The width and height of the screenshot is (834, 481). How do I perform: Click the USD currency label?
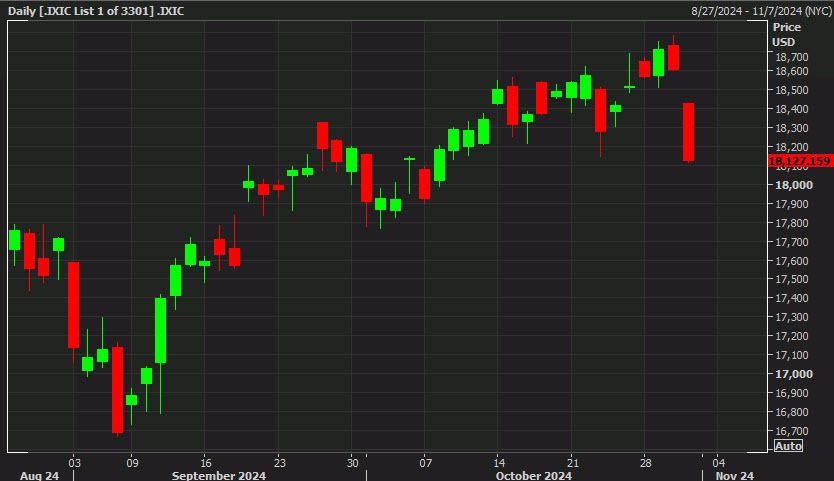[783, 42]
